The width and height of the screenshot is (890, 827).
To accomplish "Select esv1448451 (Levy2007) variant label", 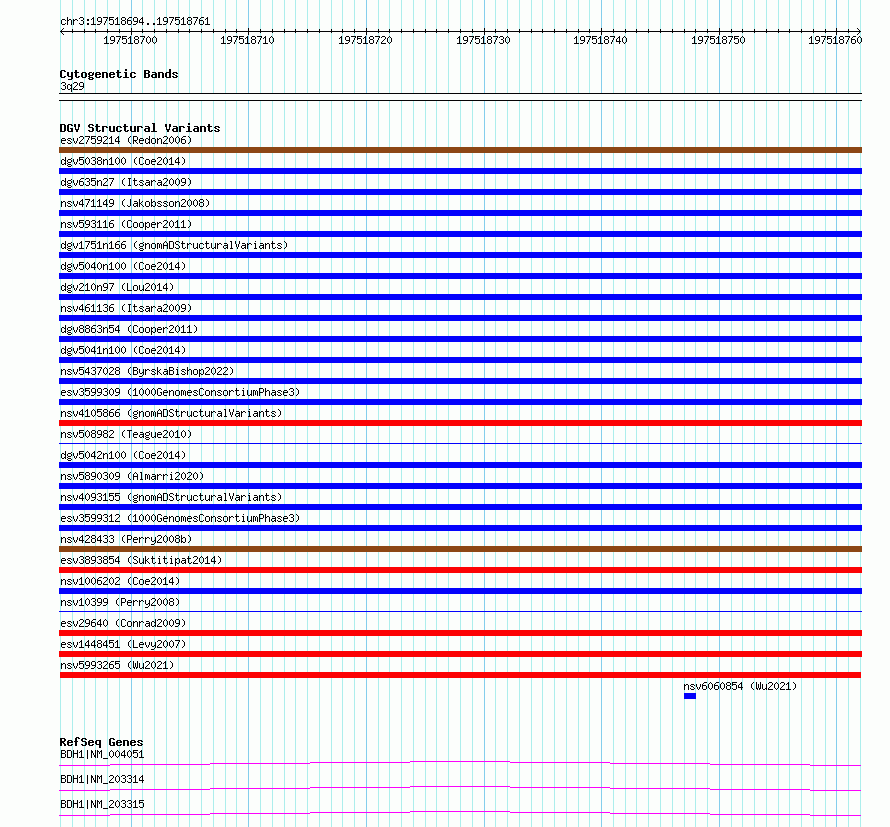I will (123, 644).
